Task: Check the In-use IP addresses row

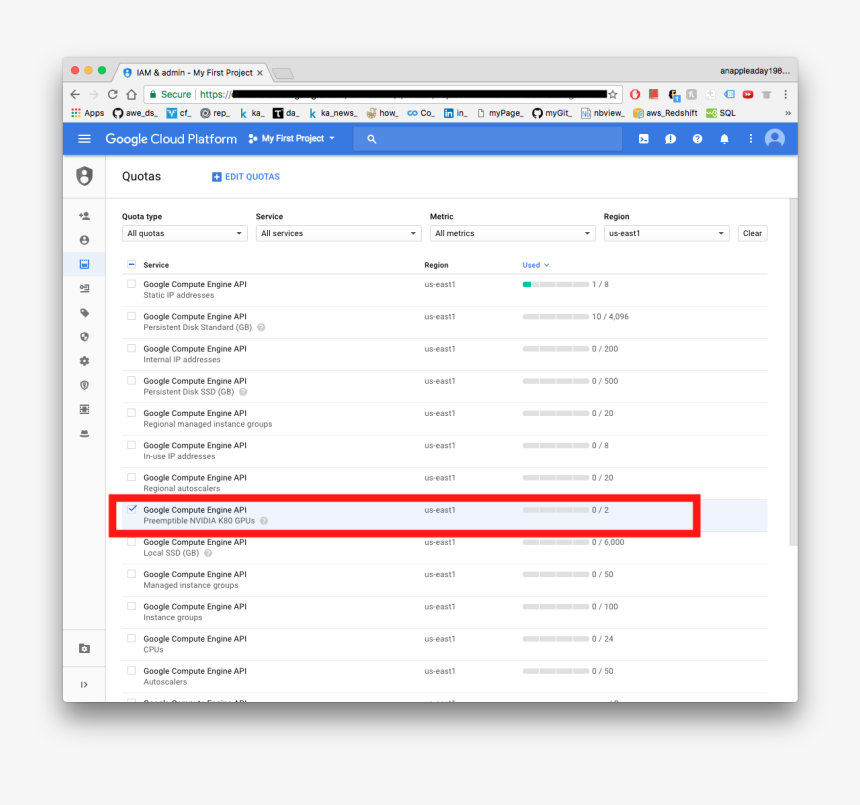Action: [x=131, y=445]
